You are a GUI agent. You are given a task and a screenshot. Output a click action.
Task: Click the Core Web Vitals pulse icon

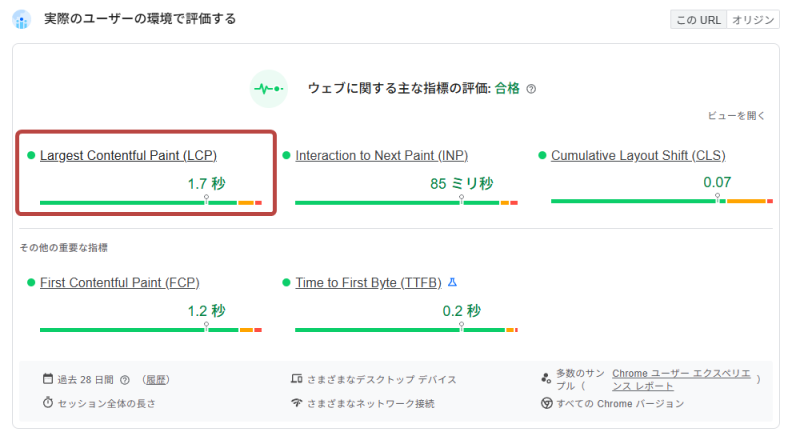coord(268,88)
